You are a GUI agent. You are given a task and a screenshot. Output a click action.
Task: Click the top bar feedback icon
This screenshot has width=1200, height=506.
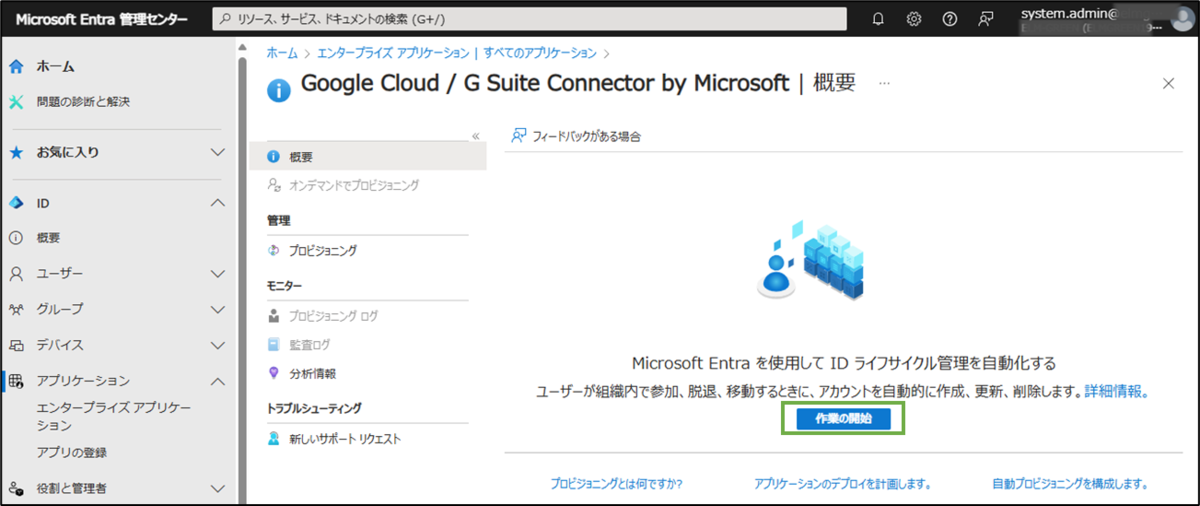[985, 19]
